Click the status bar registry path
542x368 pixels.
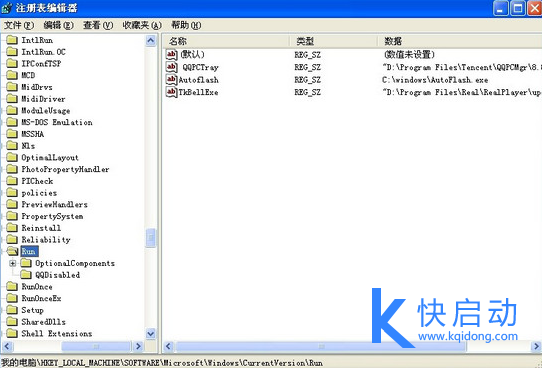pos(162,363)
